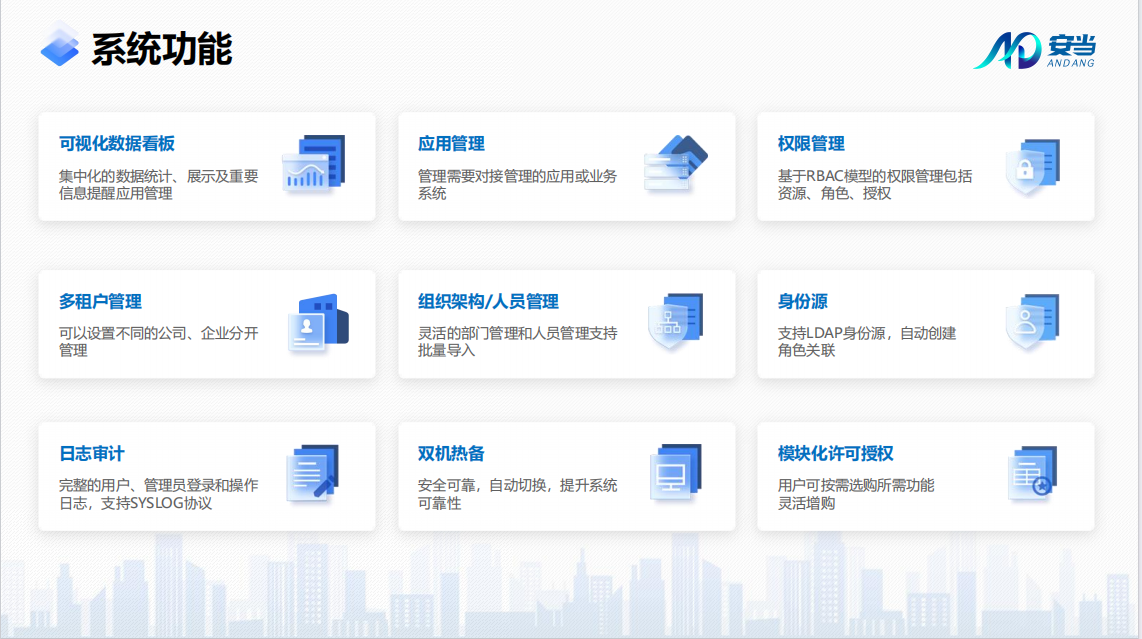Select the 组织架构/人员管理 heading
This screenshot has height=639, width=1142.
coord(488,301)
